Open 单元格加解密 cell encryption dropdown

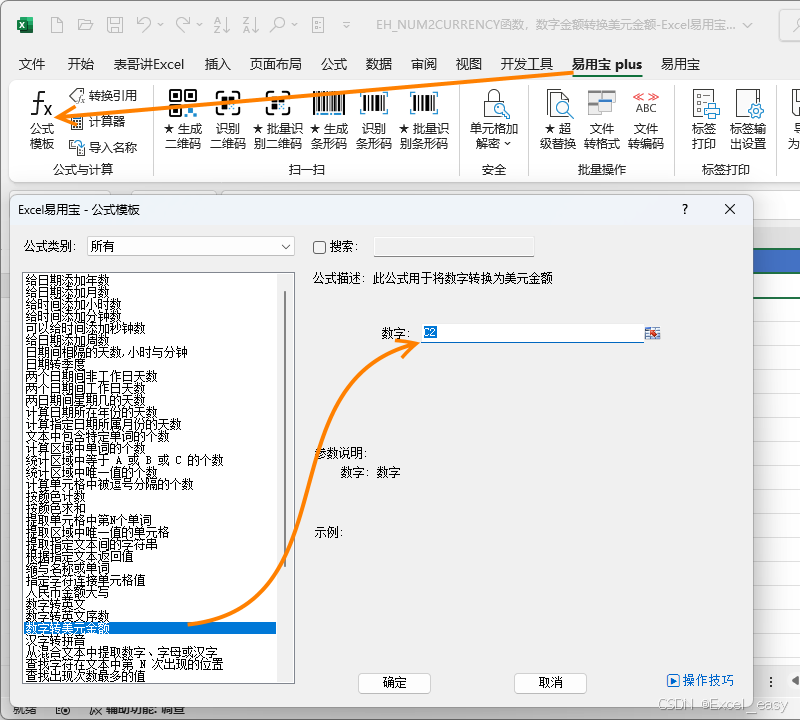(493, 120)
